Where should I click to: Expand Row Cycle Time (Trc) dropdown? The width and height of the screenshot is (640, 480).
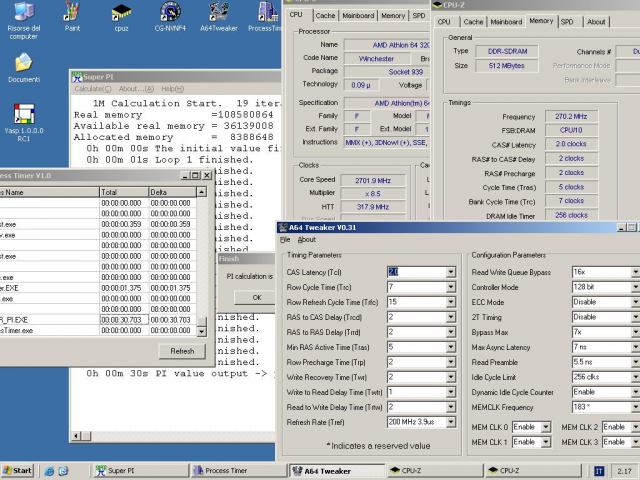pos(451,287)
